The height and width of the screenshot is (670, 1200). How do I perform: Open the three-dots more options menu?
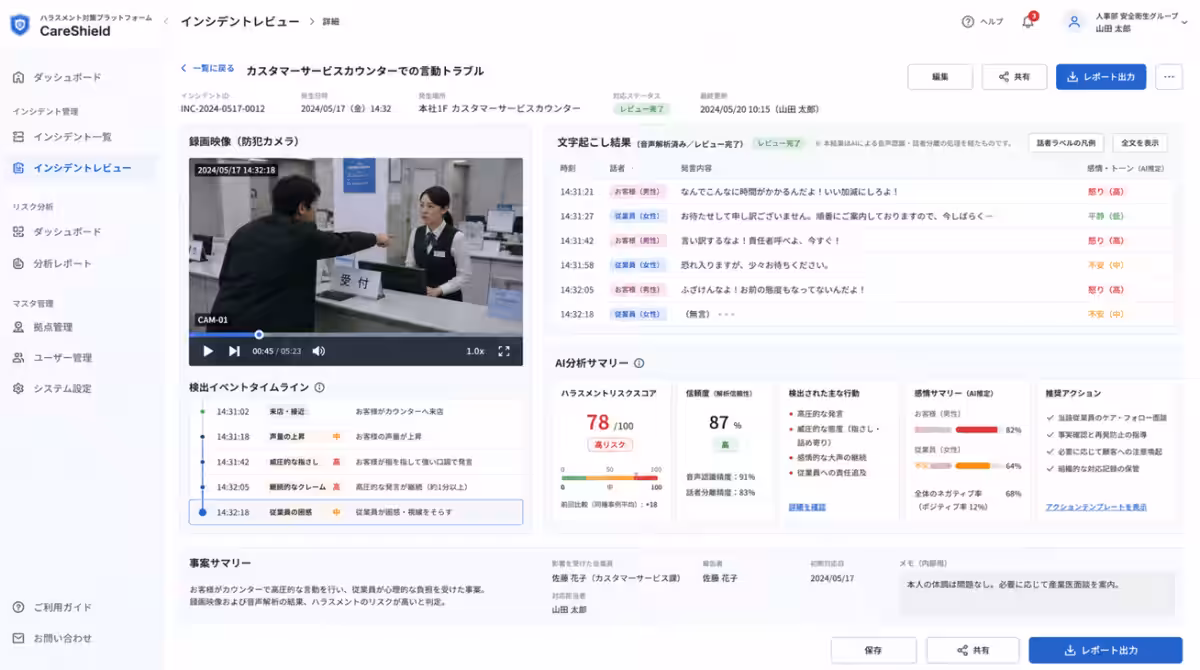point(1169,77)
